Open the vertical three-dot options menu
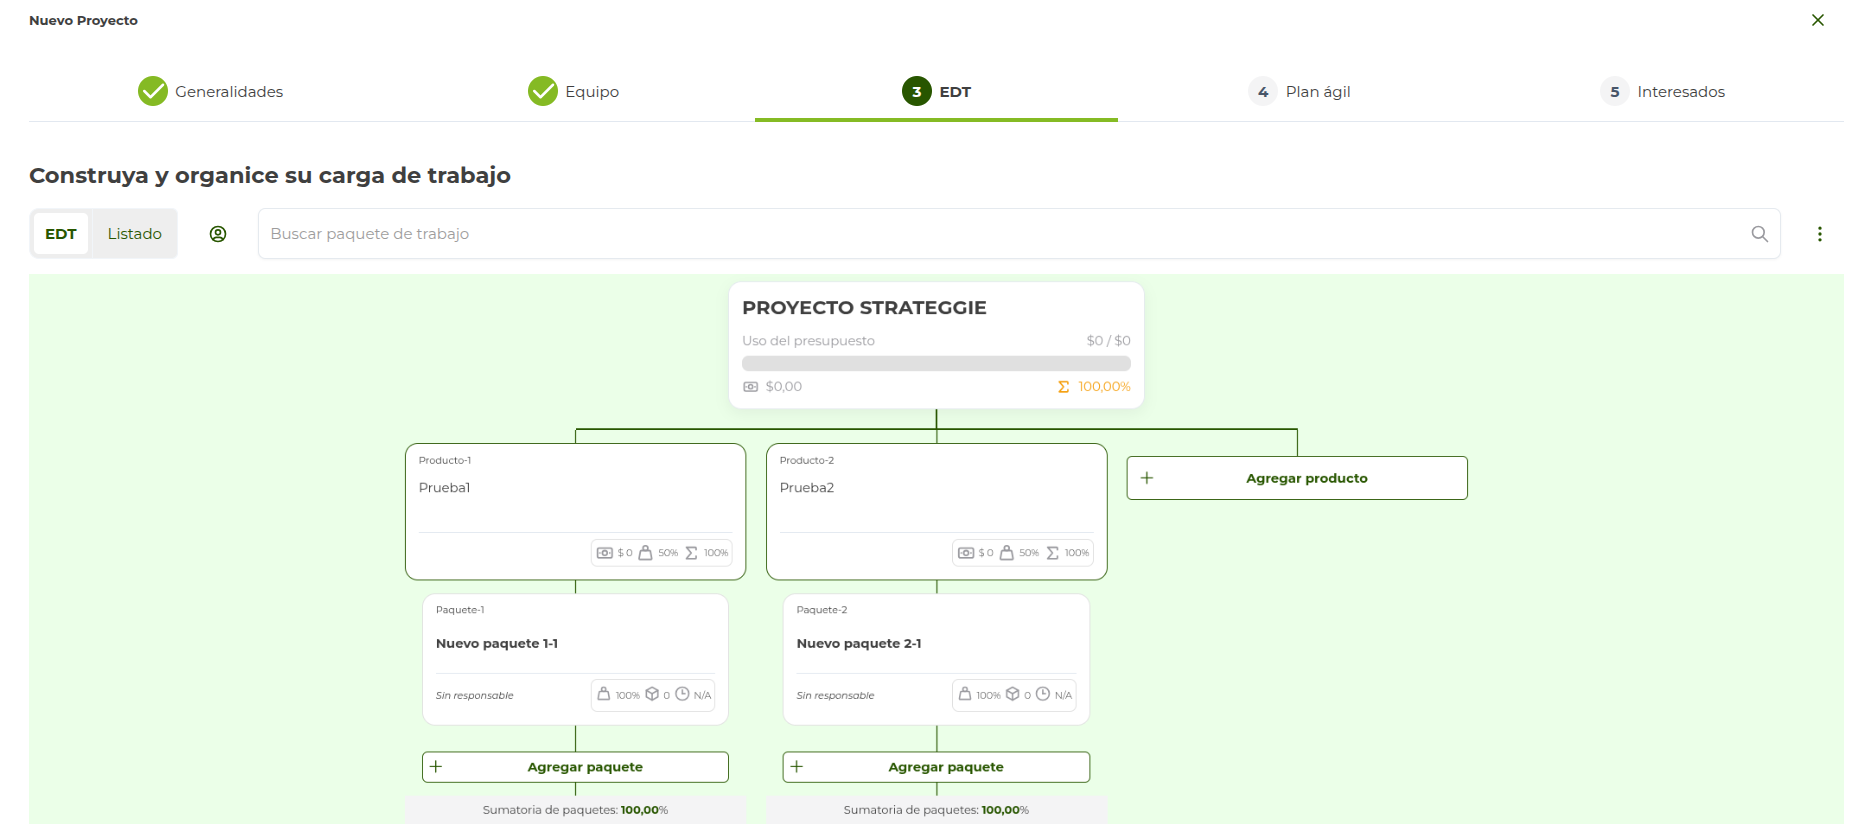The height and width of the screenshot is (824, 1857). click(x=1819, y=234)
